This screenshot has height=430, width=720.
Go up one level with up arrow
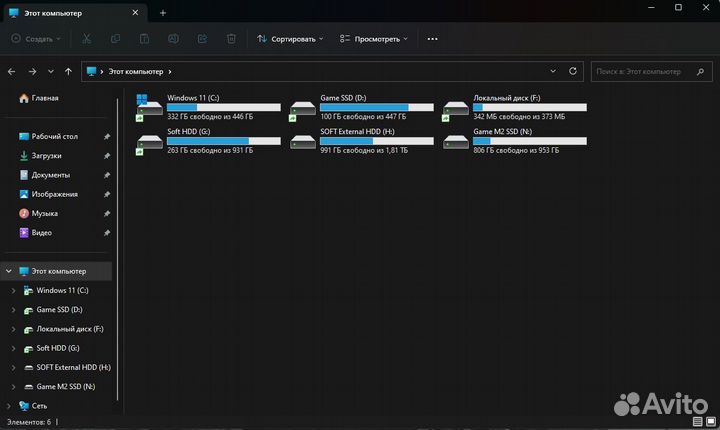(x=68, y=72)
